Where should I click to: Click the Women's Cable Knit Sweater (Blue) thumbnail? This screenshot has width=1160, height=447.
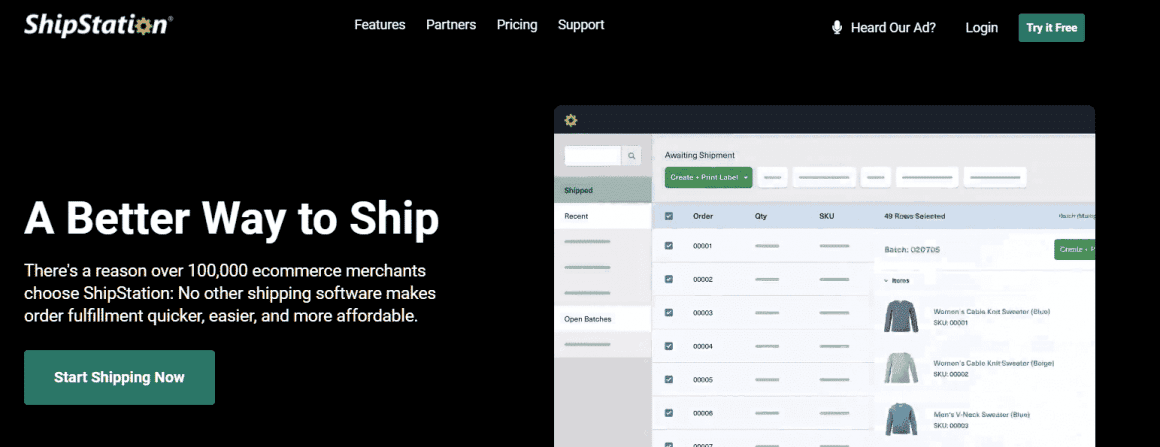901,316
